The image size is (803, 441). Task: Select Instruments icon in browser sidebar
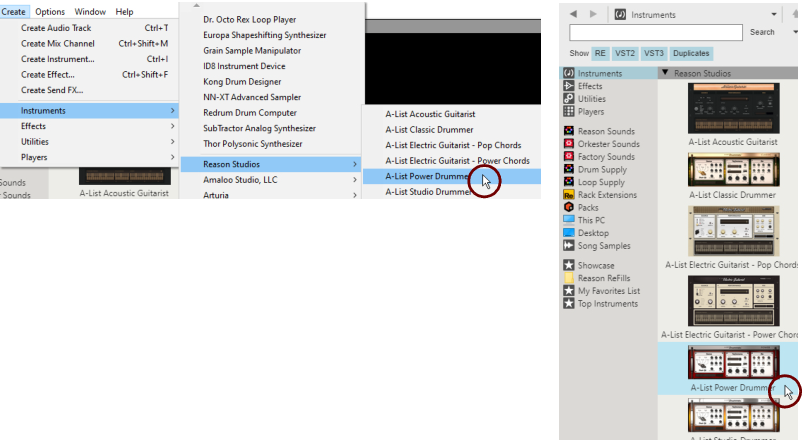tap(568, 73)
